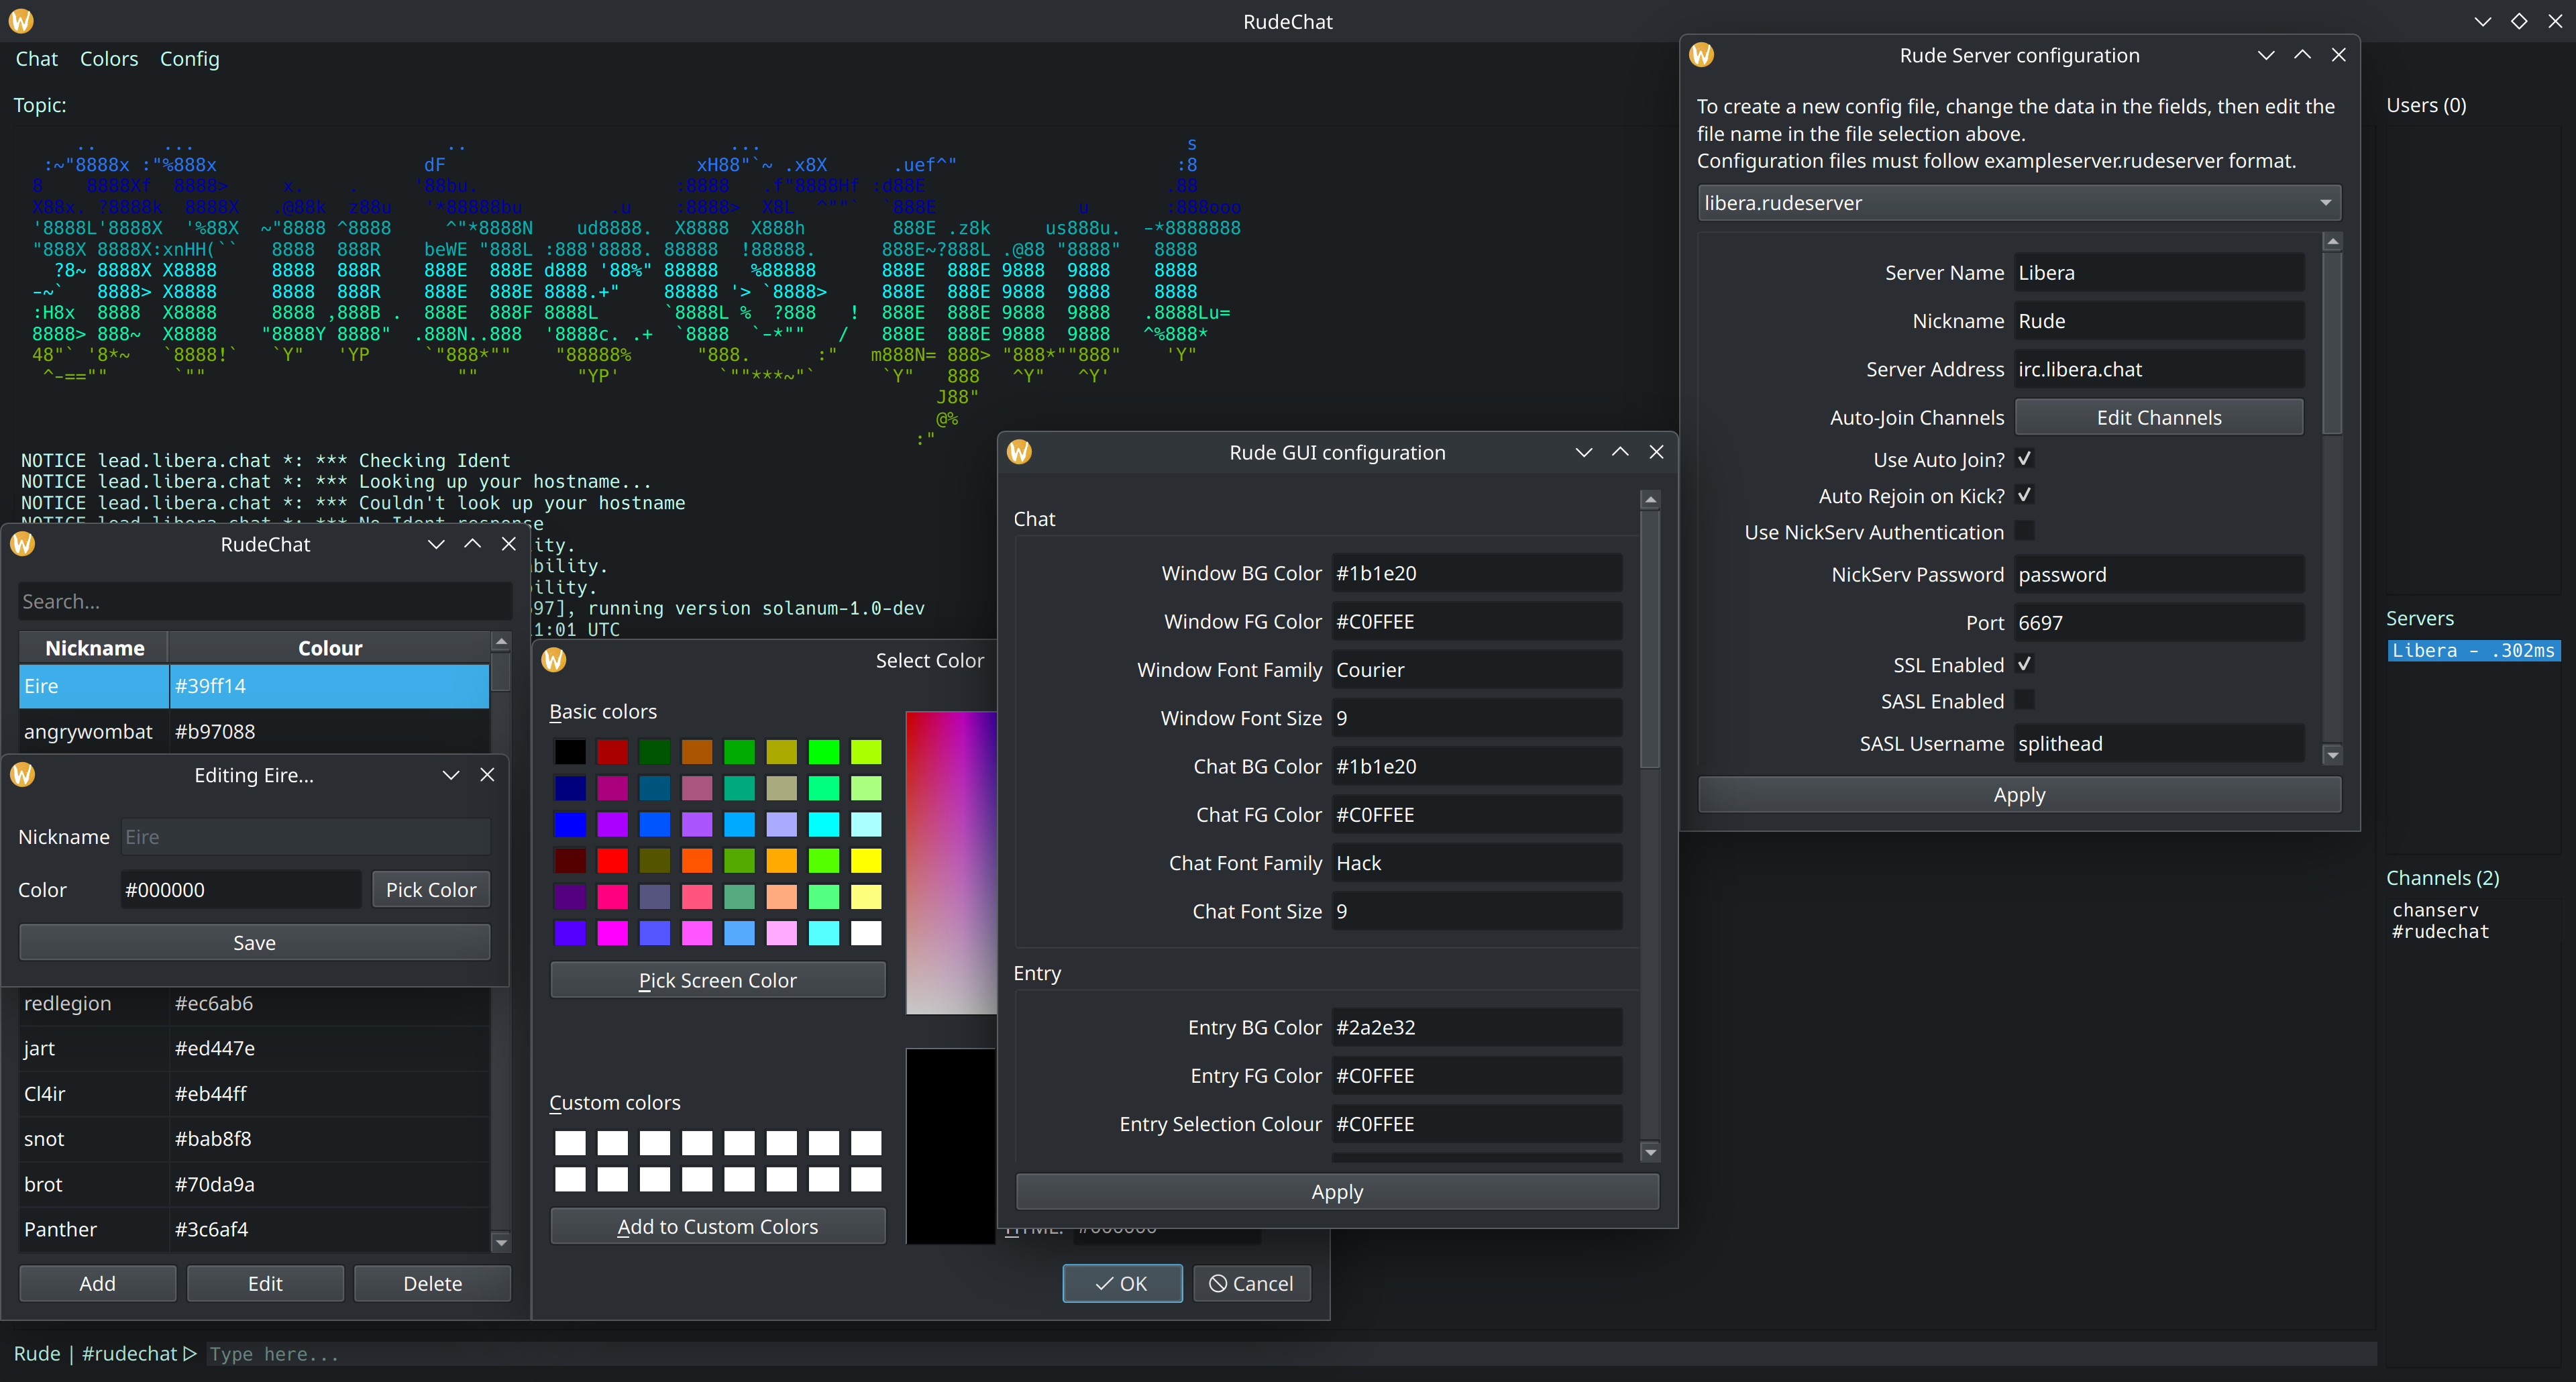This screenshot has height=1382, width=2576.
Task: Click the logo icon in Rude Server configuration titlebar
Action: point(1701,55)
